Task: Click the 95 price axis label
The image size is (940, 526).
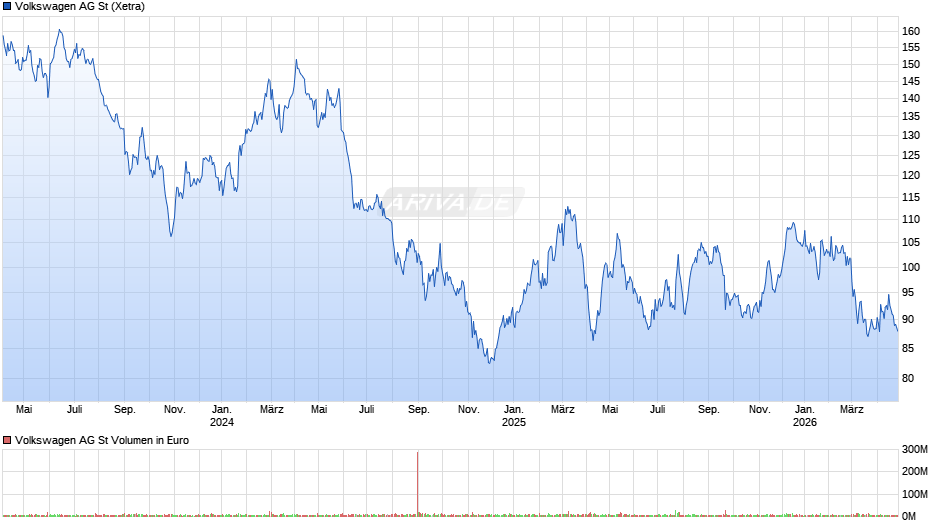Action: click(908, 293)
